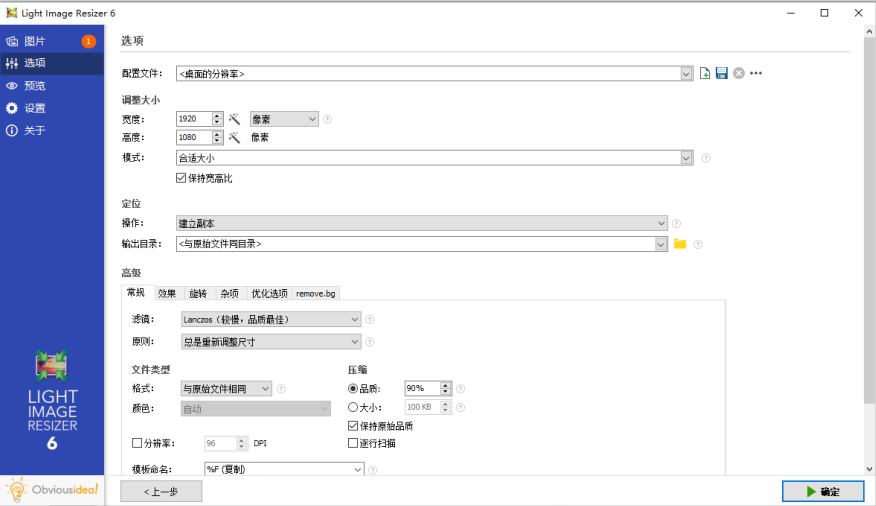
Task: Decrease height with the down spinner
Action: click(x=217, y=141)
